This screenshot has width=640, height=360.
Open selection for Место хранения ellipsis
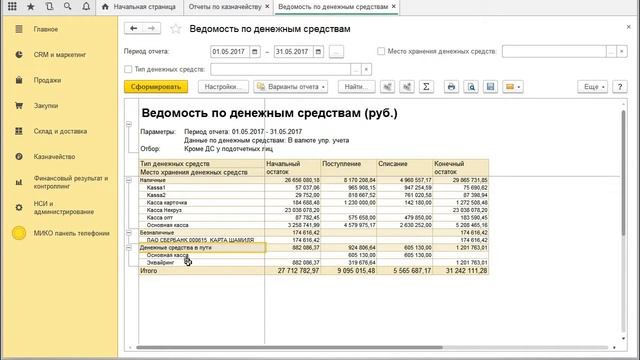(611, 51)
